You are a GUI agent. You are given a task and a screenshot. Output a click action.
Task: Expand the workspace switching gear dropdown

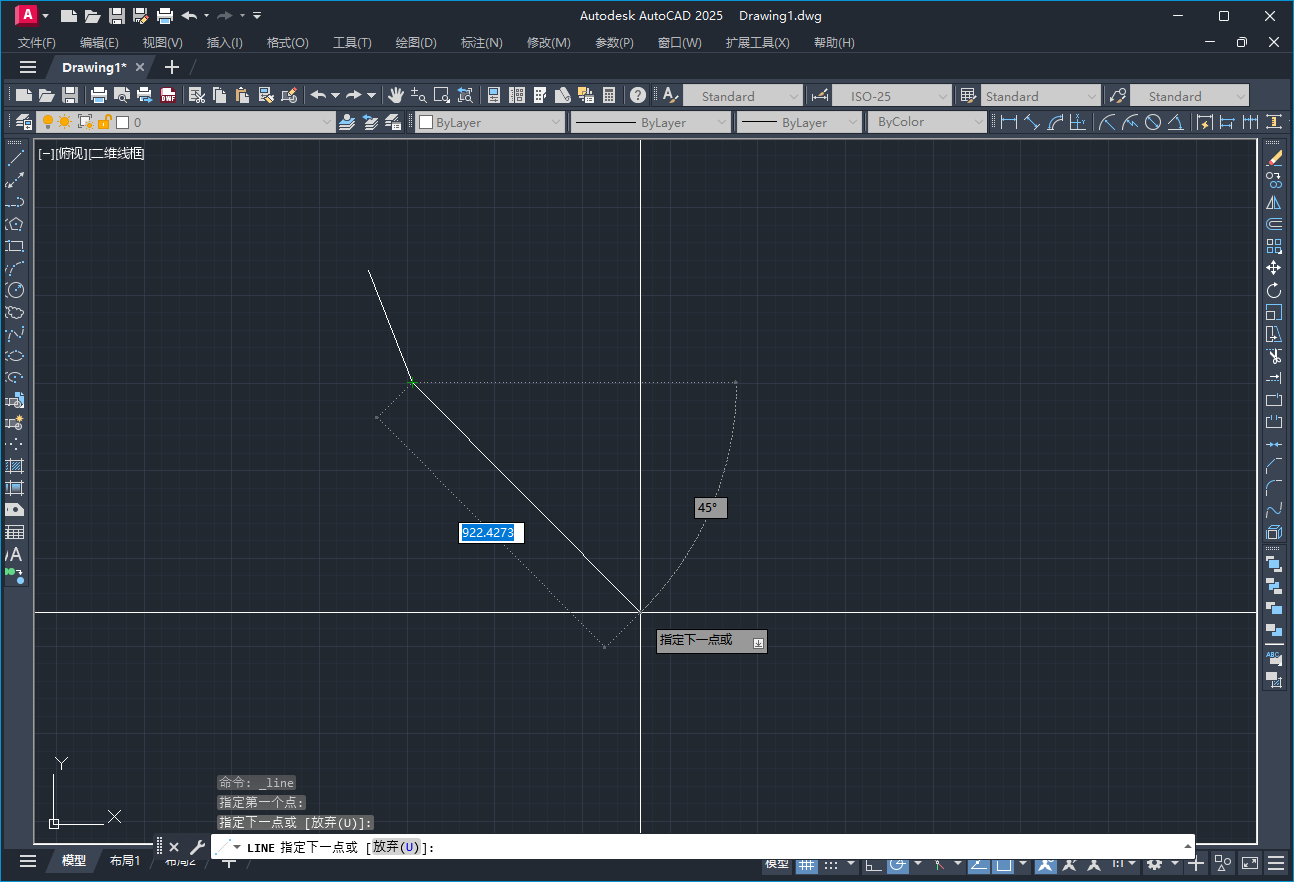tap(1175, 863)
